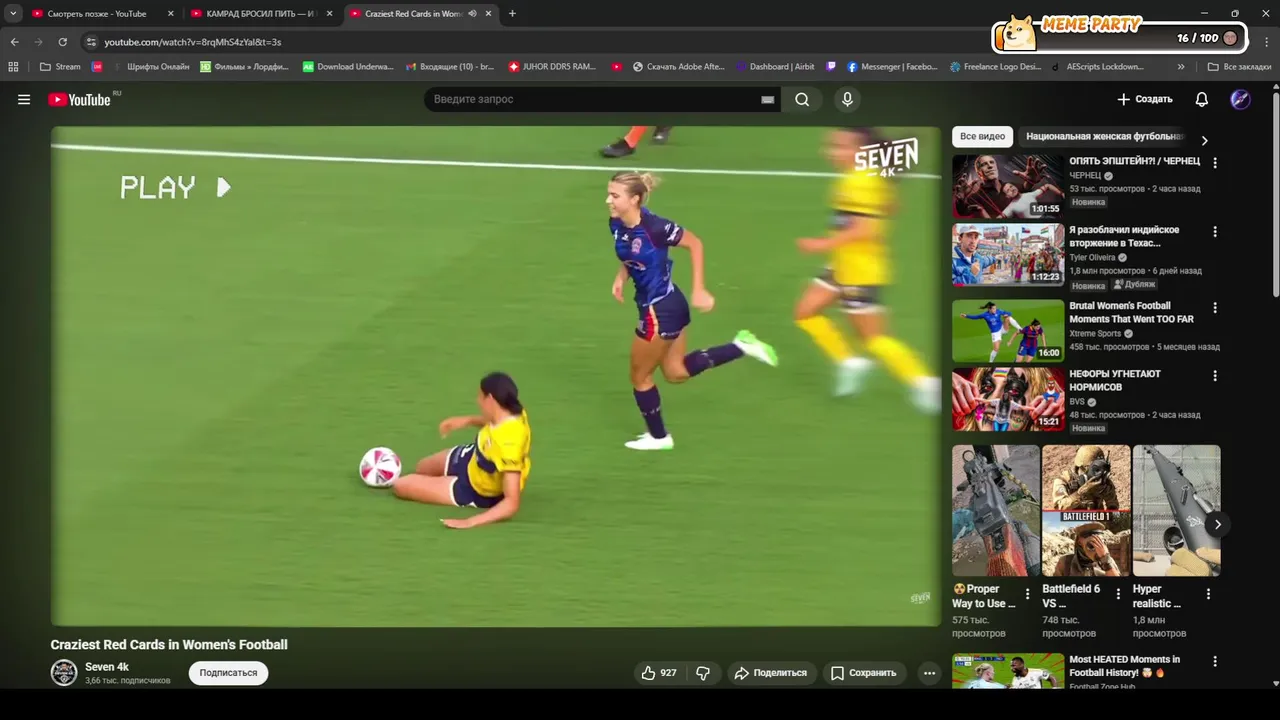This screenshot has width=1280, height=720.
Task: Click the search magnifier button
Action: coord(802,99)
